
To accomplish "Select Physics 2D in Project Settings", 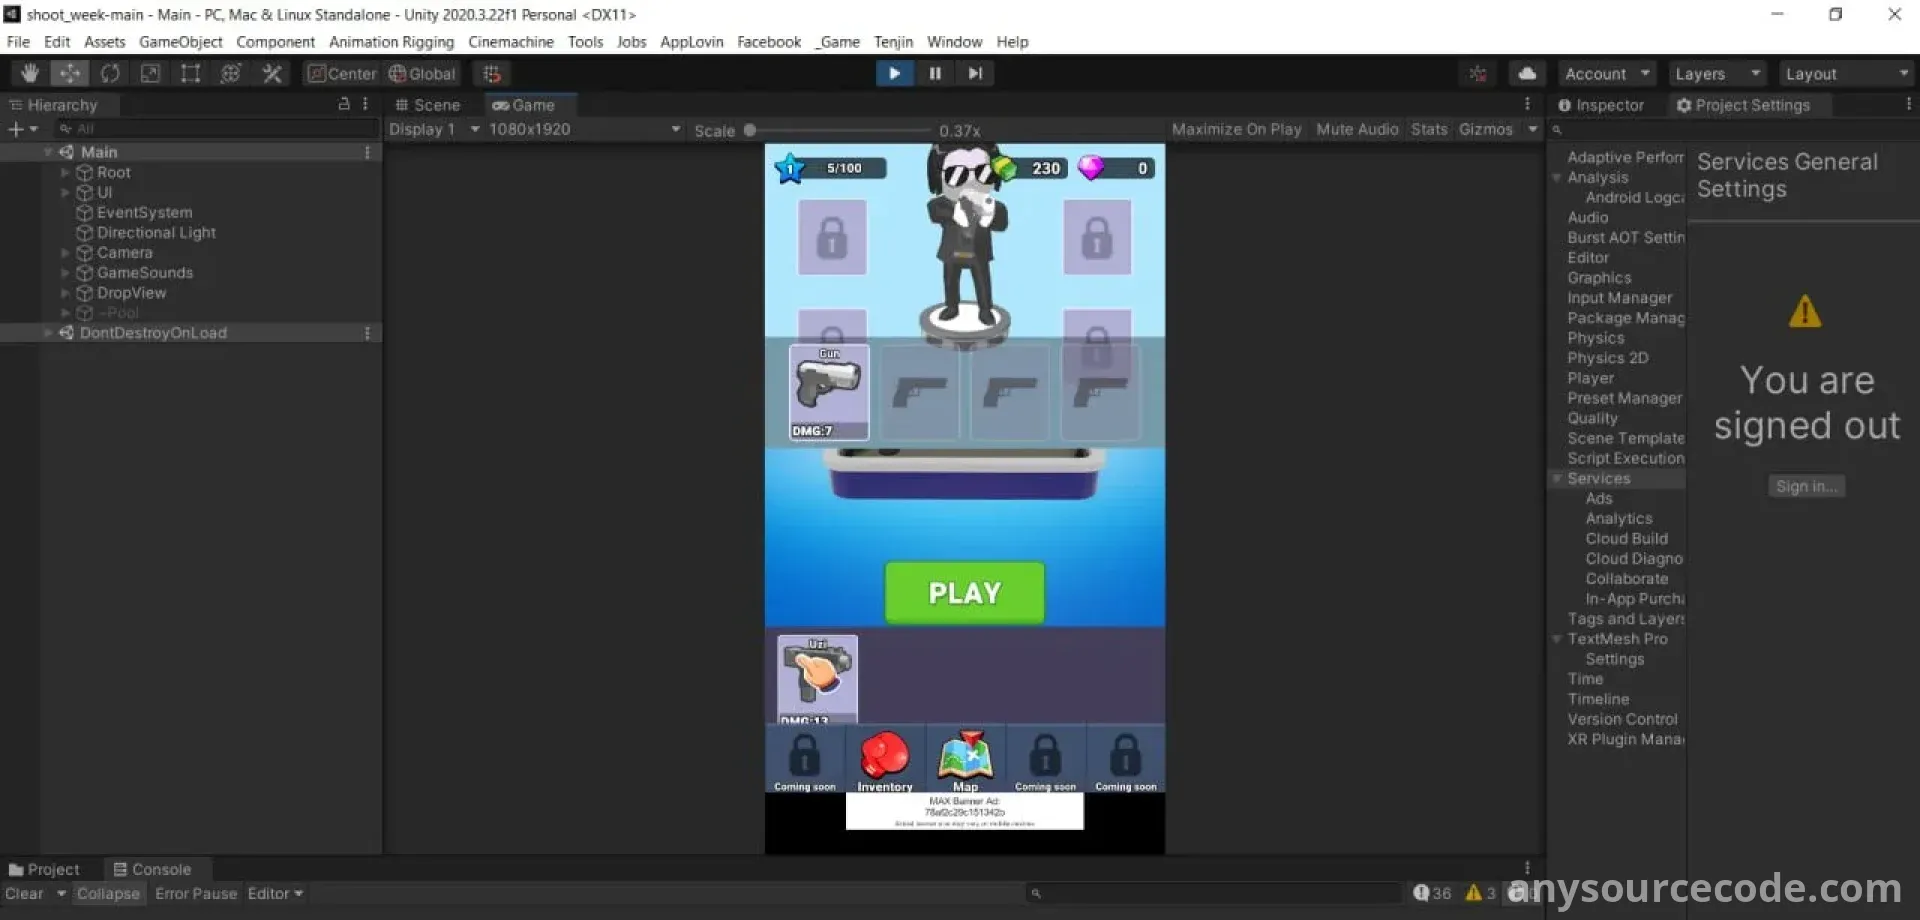I will pos(1607,358).
